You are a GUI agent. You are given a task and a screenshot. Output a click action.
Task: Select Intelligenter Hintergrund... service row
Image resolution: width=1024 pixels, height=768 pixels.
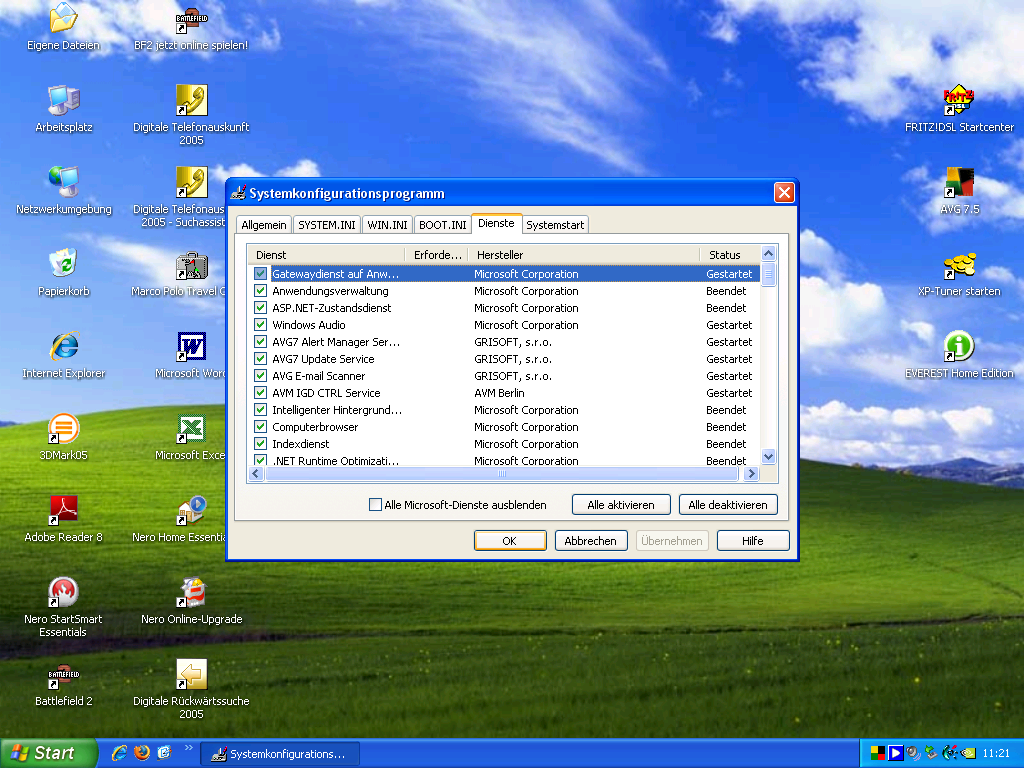pos(503,409)
